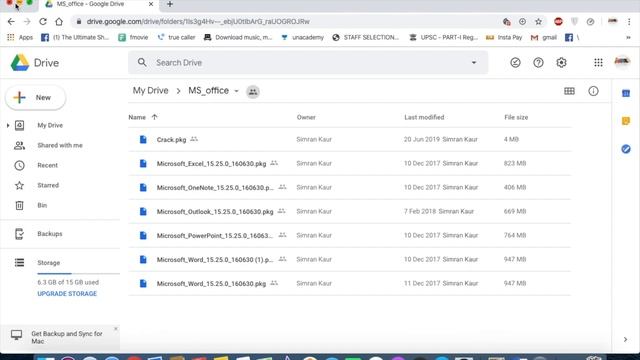The height and width of the screenshot is (360, 640).
Task: Select the Microsoft_Outlook_15.25.0_160630.pkg file
Action: click(x=349, y=211)
